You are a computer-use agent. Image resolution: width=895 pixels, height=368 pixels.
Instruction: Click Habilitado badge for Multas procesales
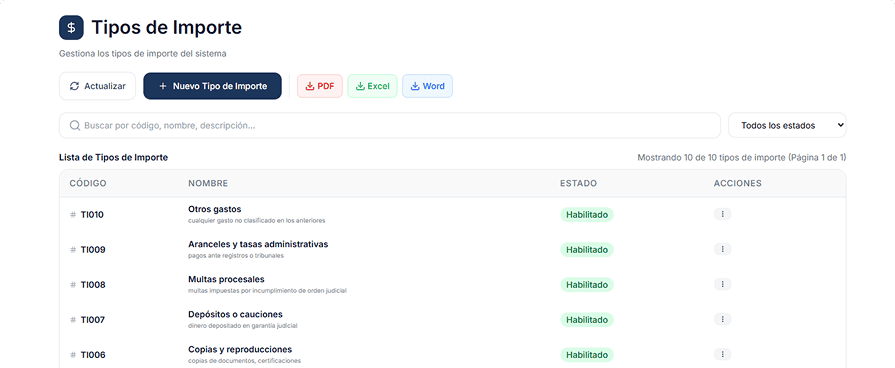587,285
